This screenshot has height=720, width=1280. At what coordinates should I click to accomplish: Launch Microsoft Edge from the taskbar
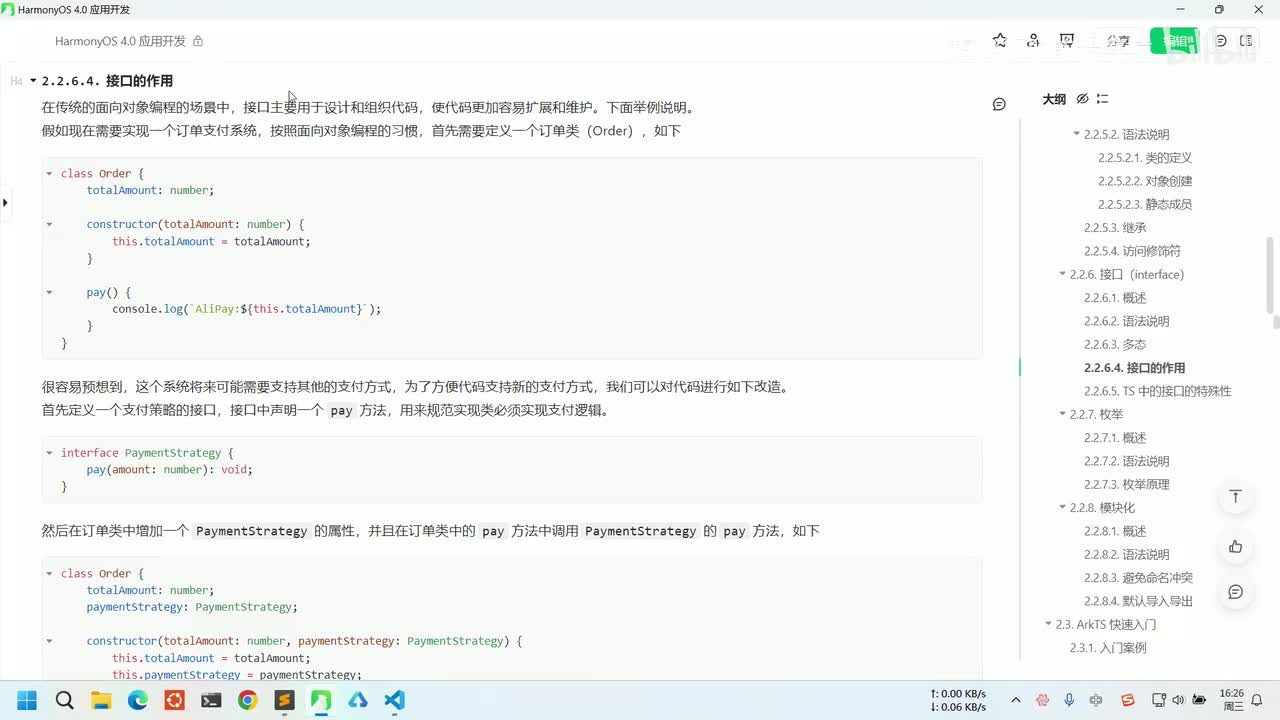coord(138,700)
